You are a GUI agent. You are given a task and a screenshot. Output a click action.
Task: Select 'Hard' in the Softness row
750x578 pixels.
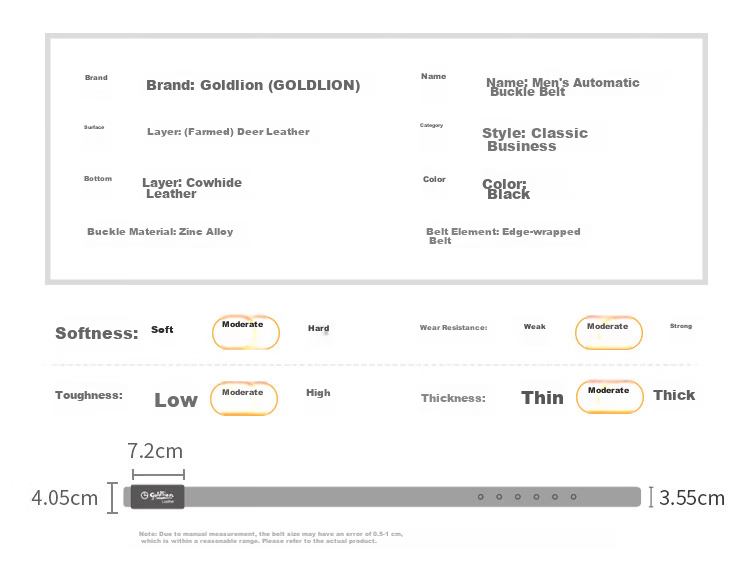[319, 328]
